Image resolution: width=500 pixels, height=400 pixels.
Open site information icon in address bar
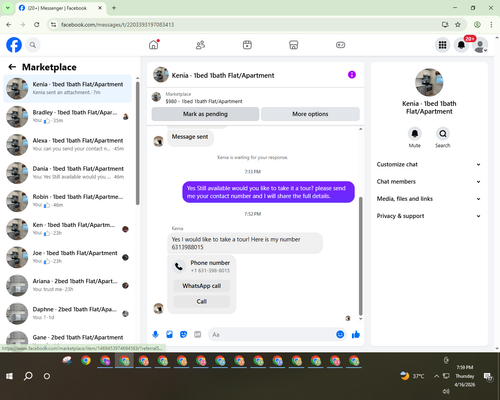coord(53,24)
